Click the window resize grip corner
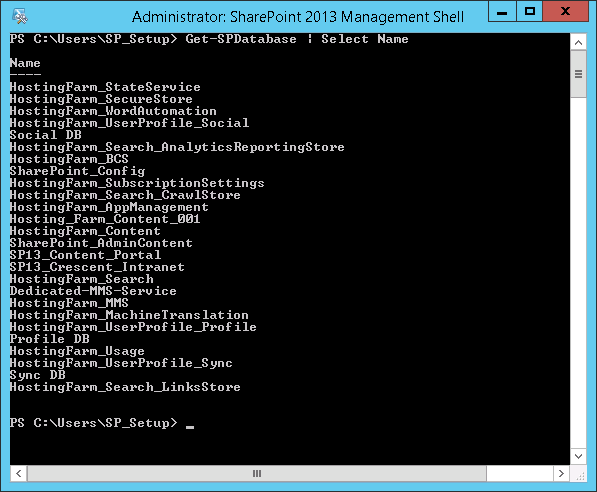The width and height of the screenshot is (597, 492). click(x=580, y=475)
